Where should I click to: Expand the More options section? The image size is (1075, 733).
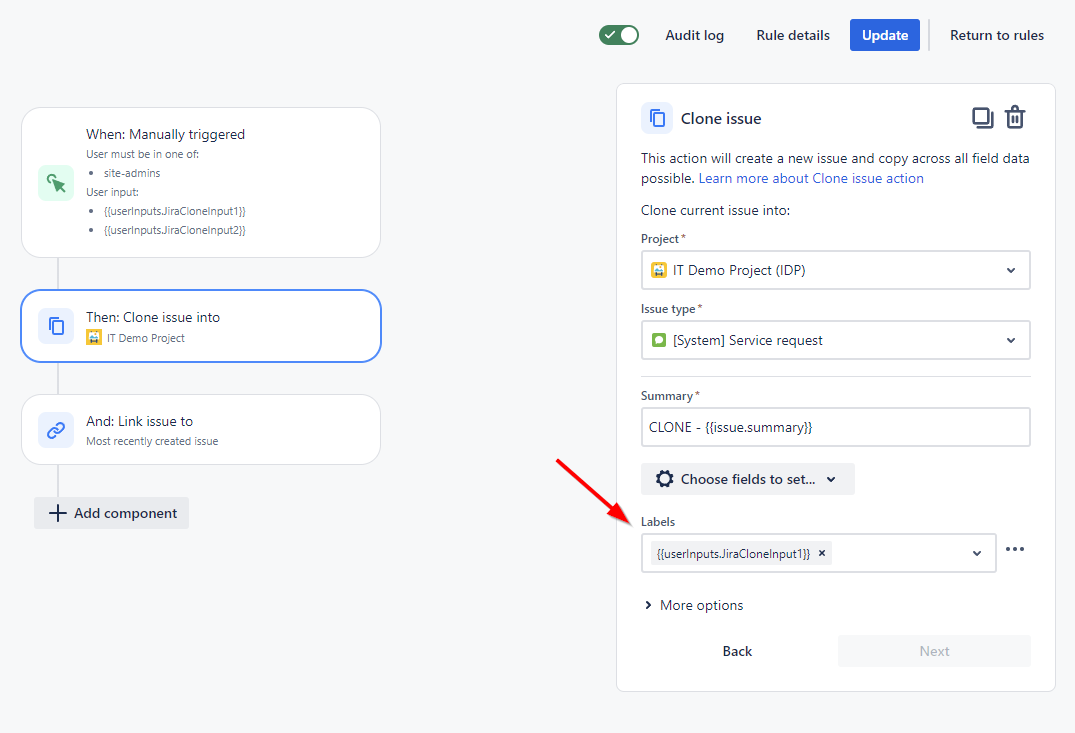pyautogui.click(x=693, y=605)
